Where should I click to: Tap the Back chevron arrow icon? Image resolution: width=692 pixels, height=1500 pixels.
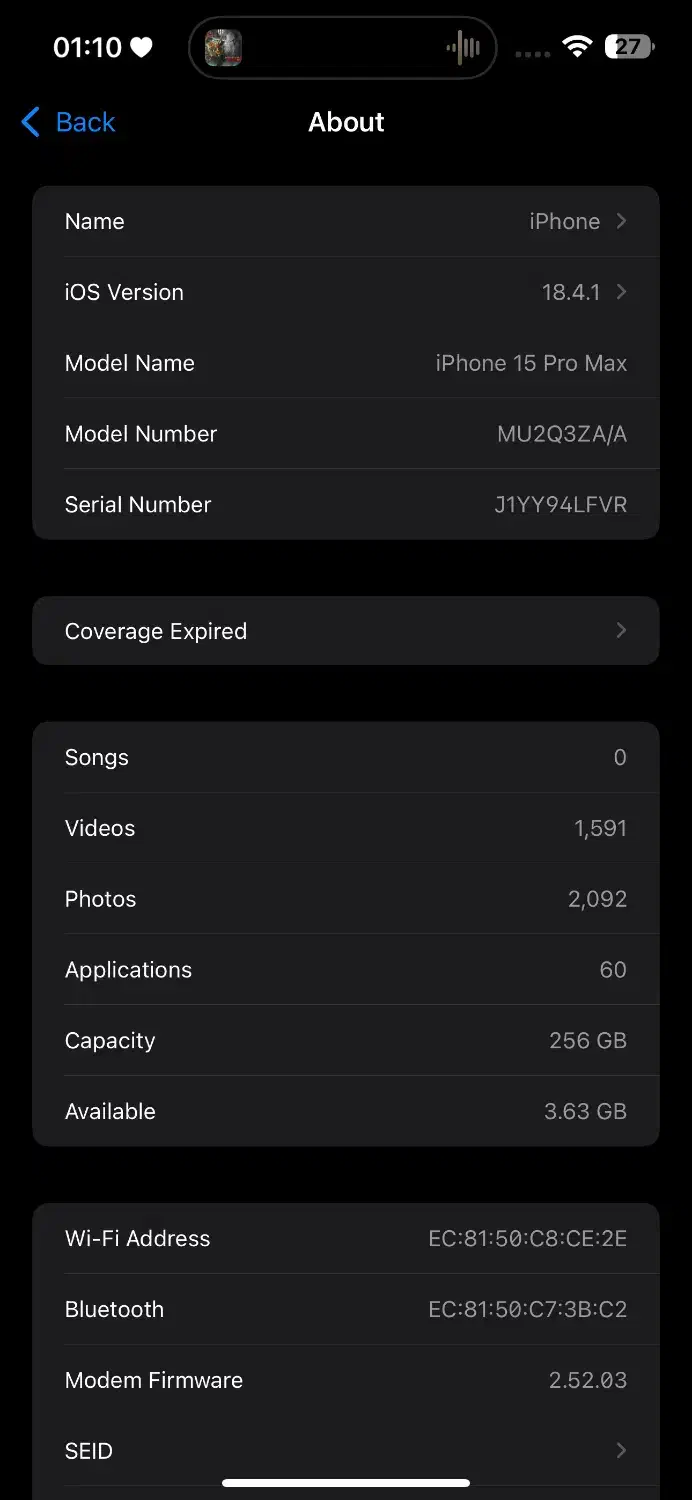click(x=31, y=123)
